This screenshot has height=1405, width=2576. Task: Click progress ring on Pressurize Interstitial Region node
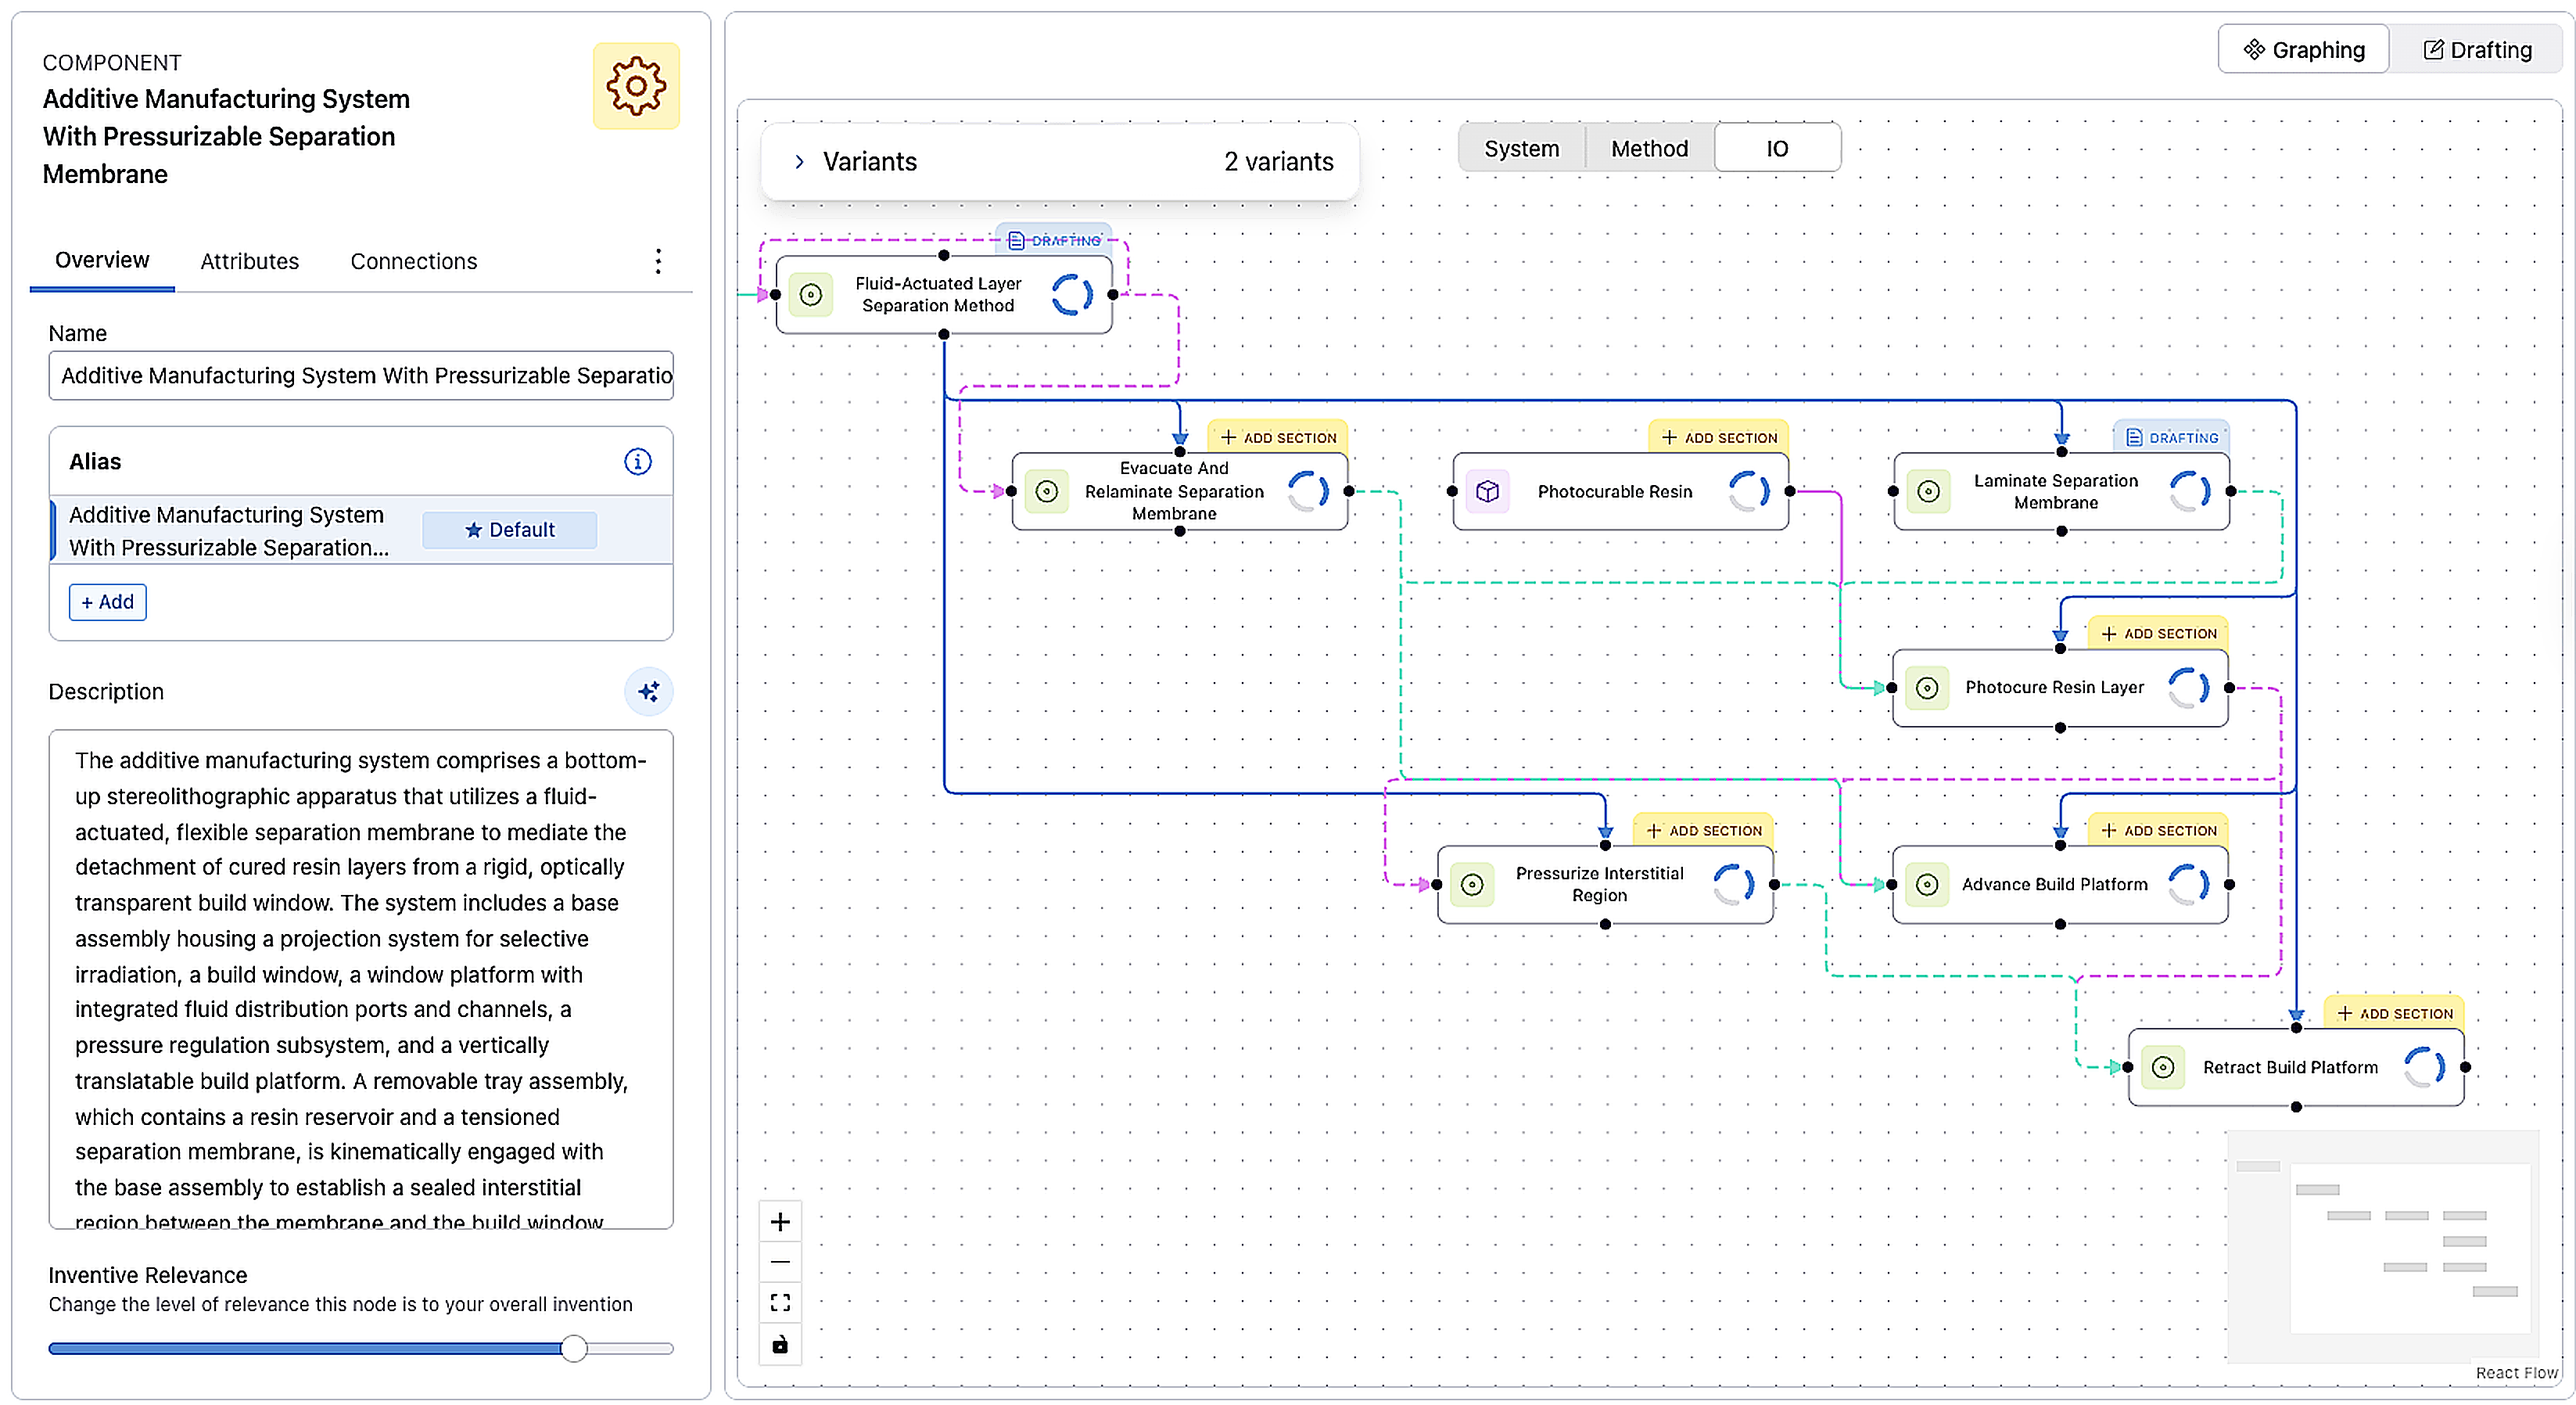pyautogui.click(x=1733, y=884)
